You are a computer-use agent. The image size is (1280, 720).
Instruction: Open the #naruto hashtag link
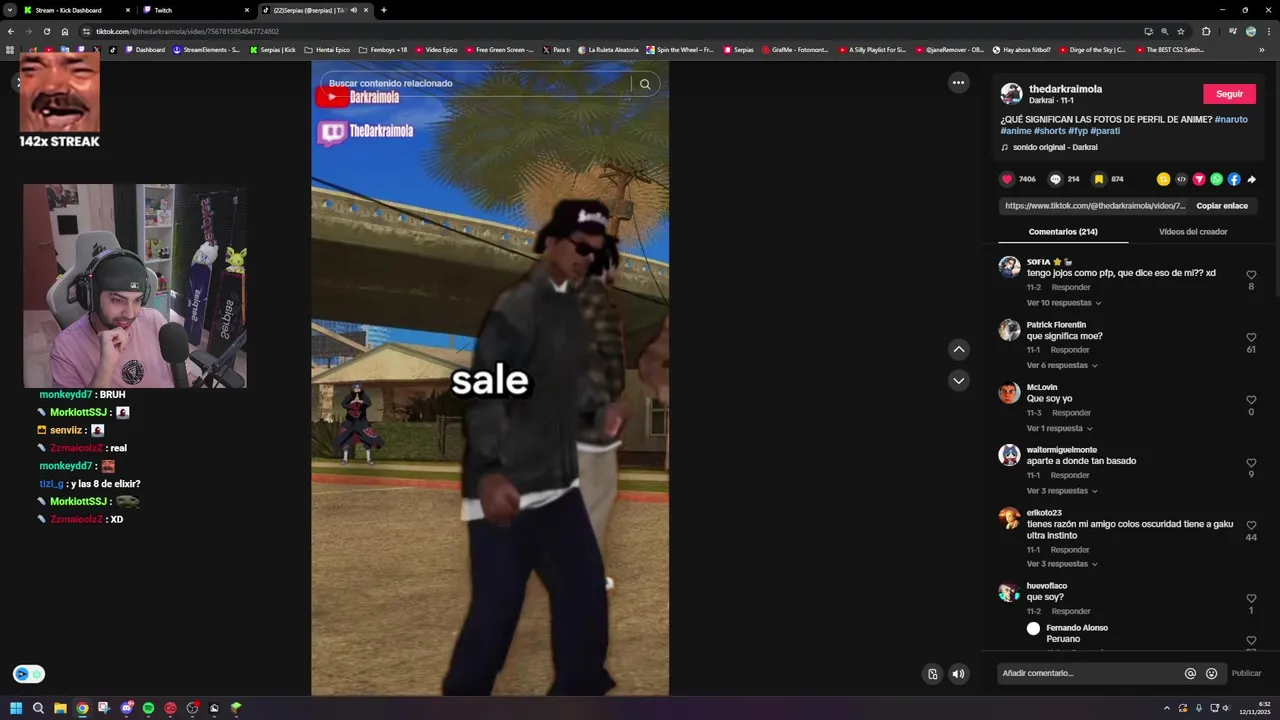click(x=1231, y=120)
